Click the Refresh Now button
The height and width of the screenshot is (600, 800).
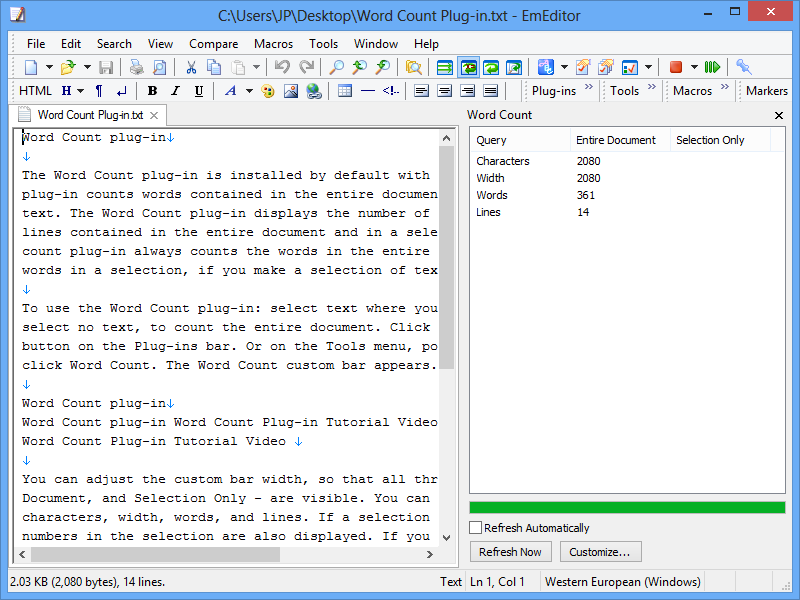point(510,552)
